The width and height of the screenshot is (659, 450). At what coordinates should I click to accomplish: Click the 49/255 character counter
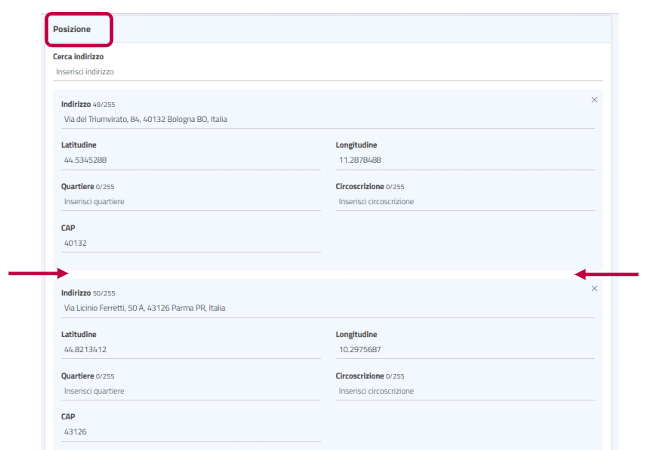point(103,104)
